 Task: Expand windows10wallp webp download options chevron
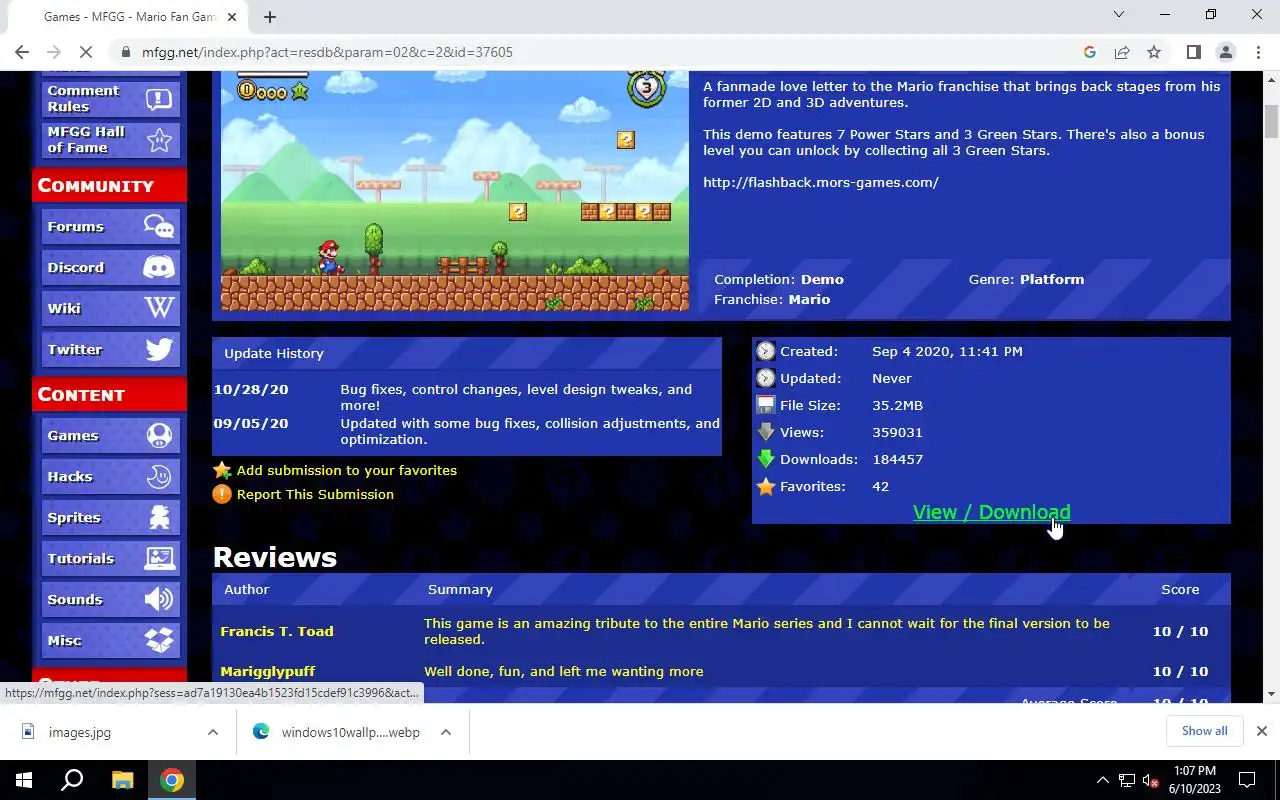(445, 732)
